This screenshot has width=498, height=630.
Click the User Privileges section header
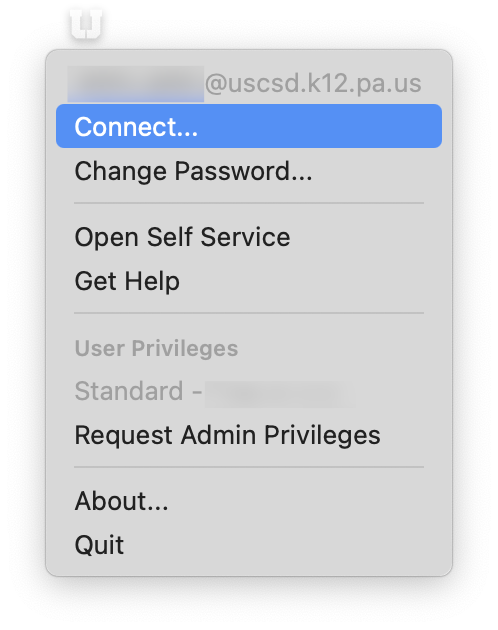pos(156,348)
